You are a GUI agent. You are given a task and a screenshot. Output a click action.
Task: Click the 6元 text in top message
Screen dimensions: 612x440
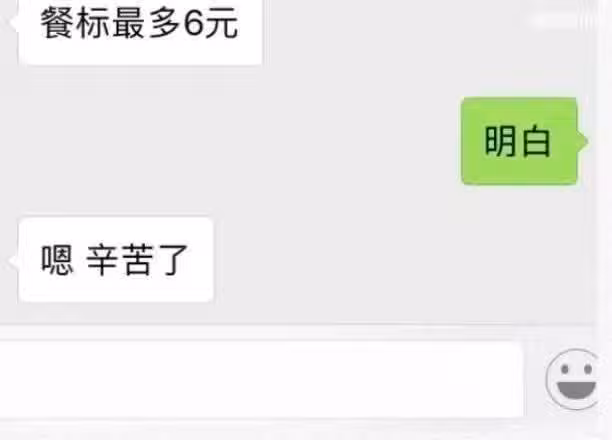(210, 23)
